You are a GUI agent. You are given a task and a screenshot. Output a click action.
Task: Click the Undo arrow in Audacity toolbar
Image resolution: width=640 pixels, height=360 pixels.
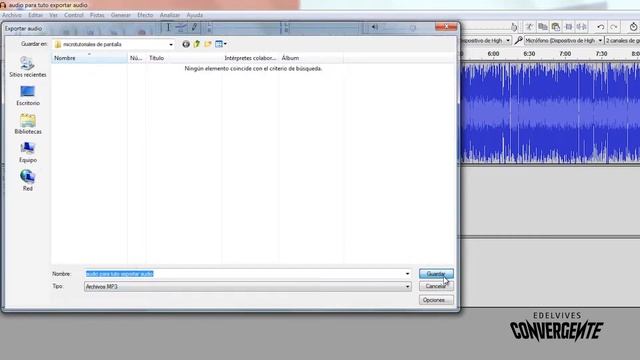(x=601, y=27)
